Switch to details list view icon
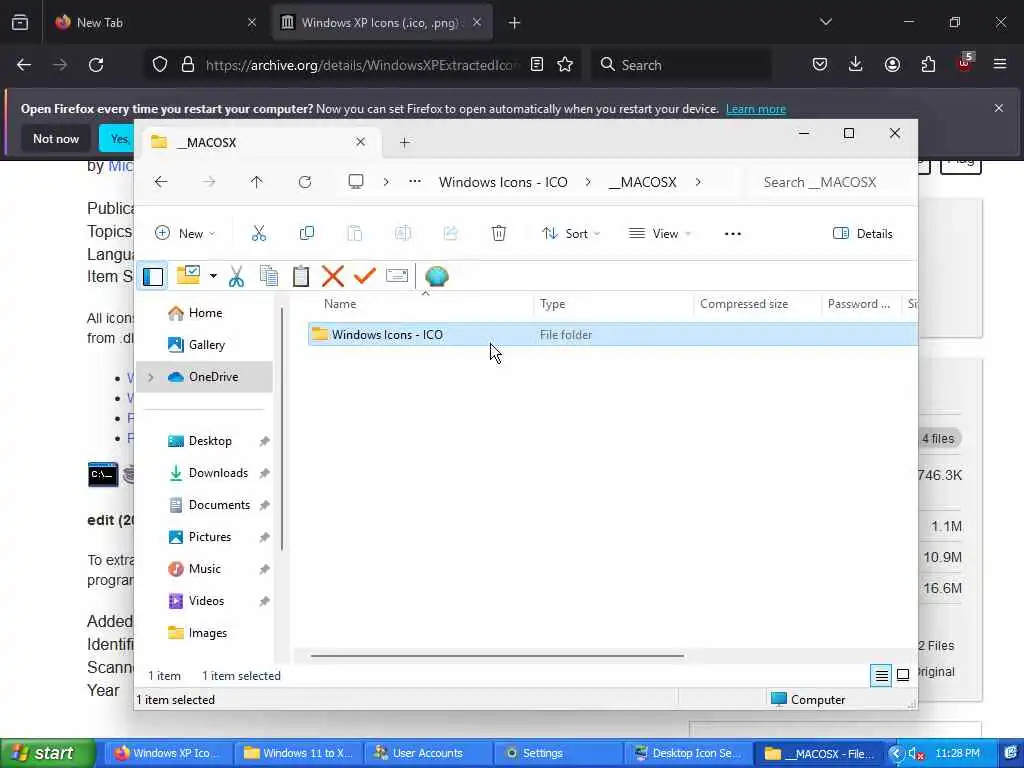The height and width of the screenshot is (768, 1024). tap(881, 675)
